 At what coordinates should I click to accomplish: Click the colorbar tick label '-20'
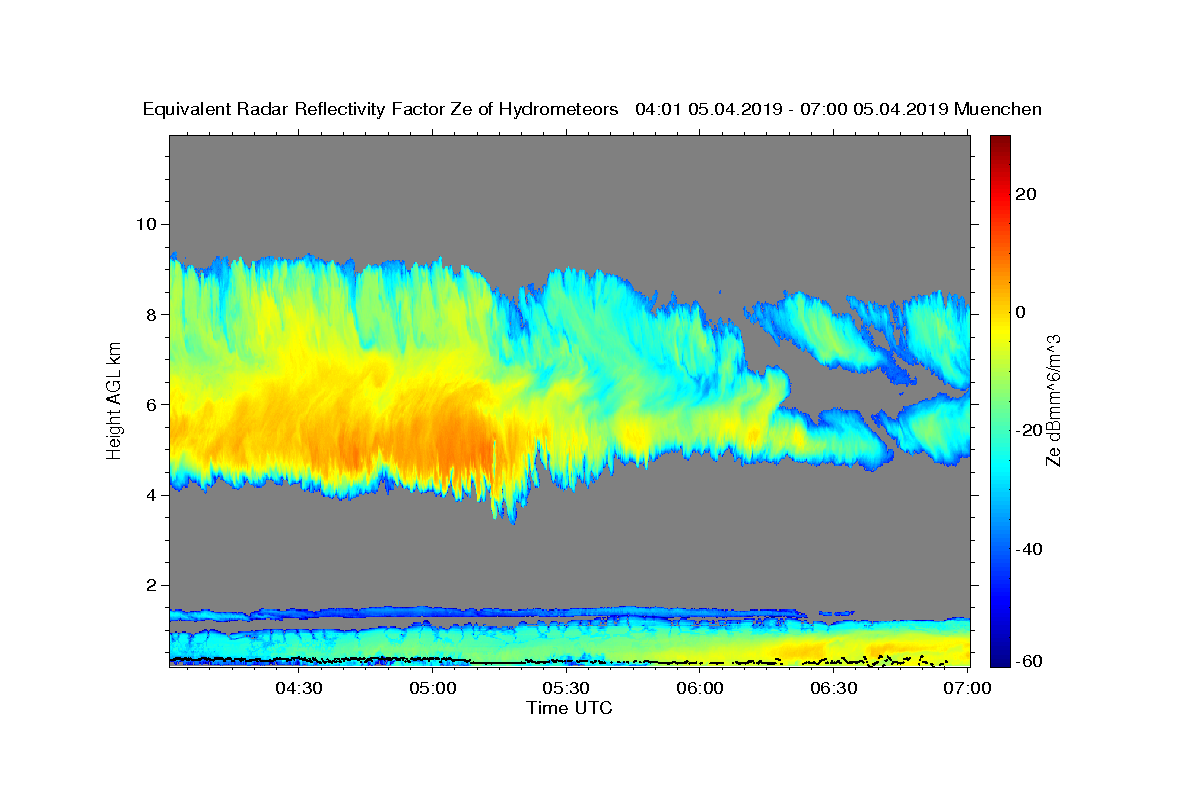coord(1030,430)
